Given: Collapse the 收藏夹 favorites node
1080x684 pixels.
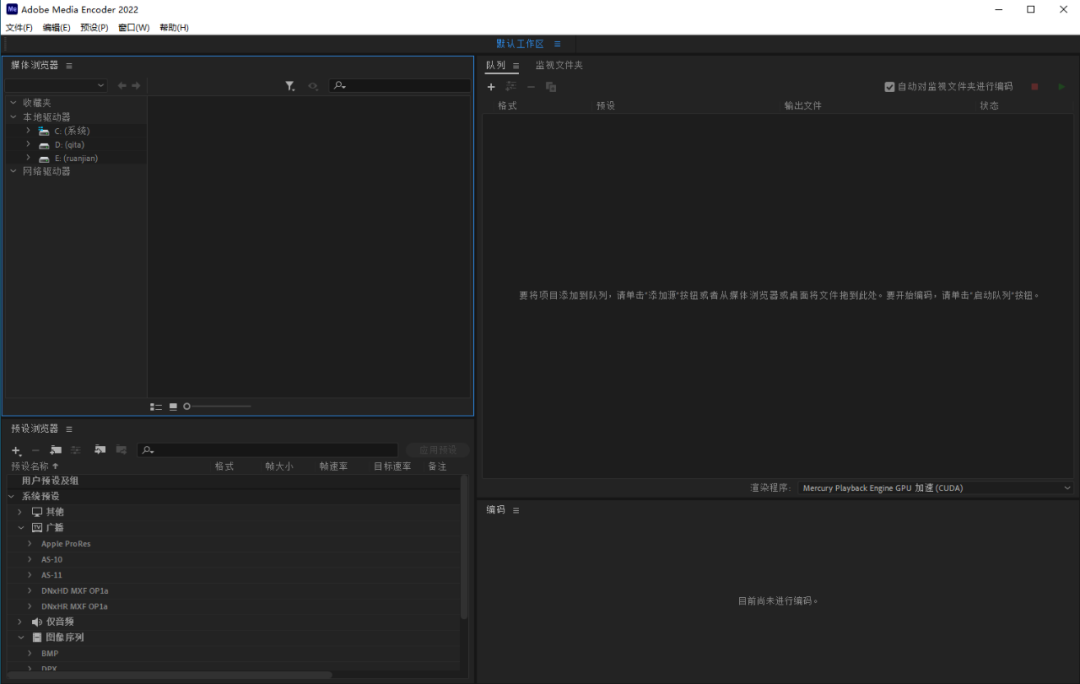Looking at the screenshot, I should pyautogui.click(x=13, y=103).
